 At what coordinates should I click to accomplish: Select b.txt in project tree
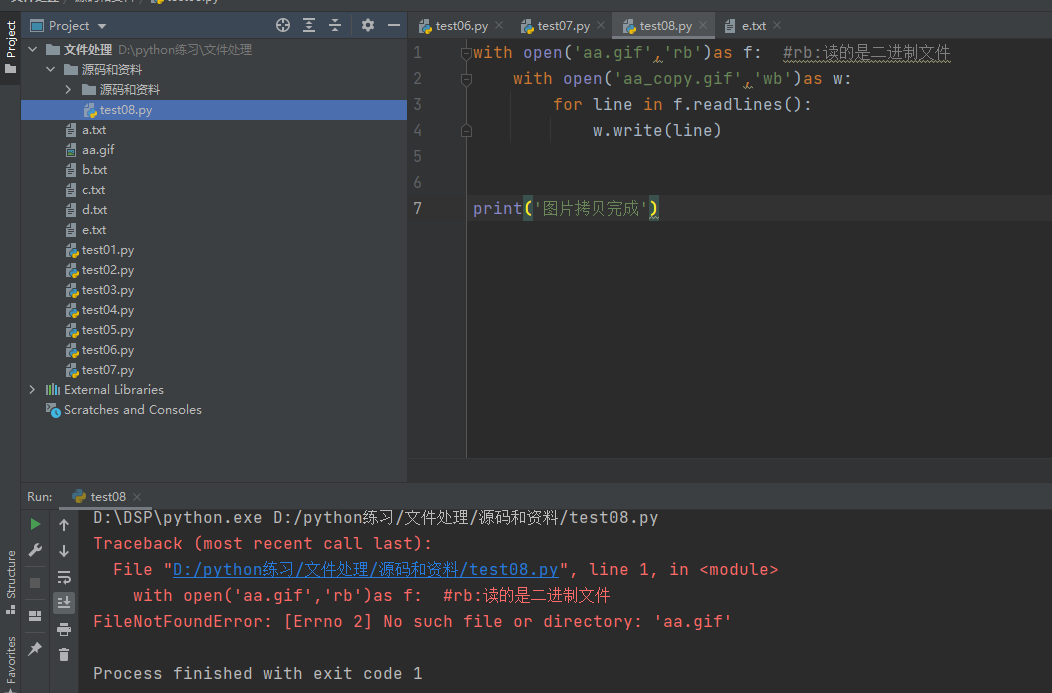(94, 170)
